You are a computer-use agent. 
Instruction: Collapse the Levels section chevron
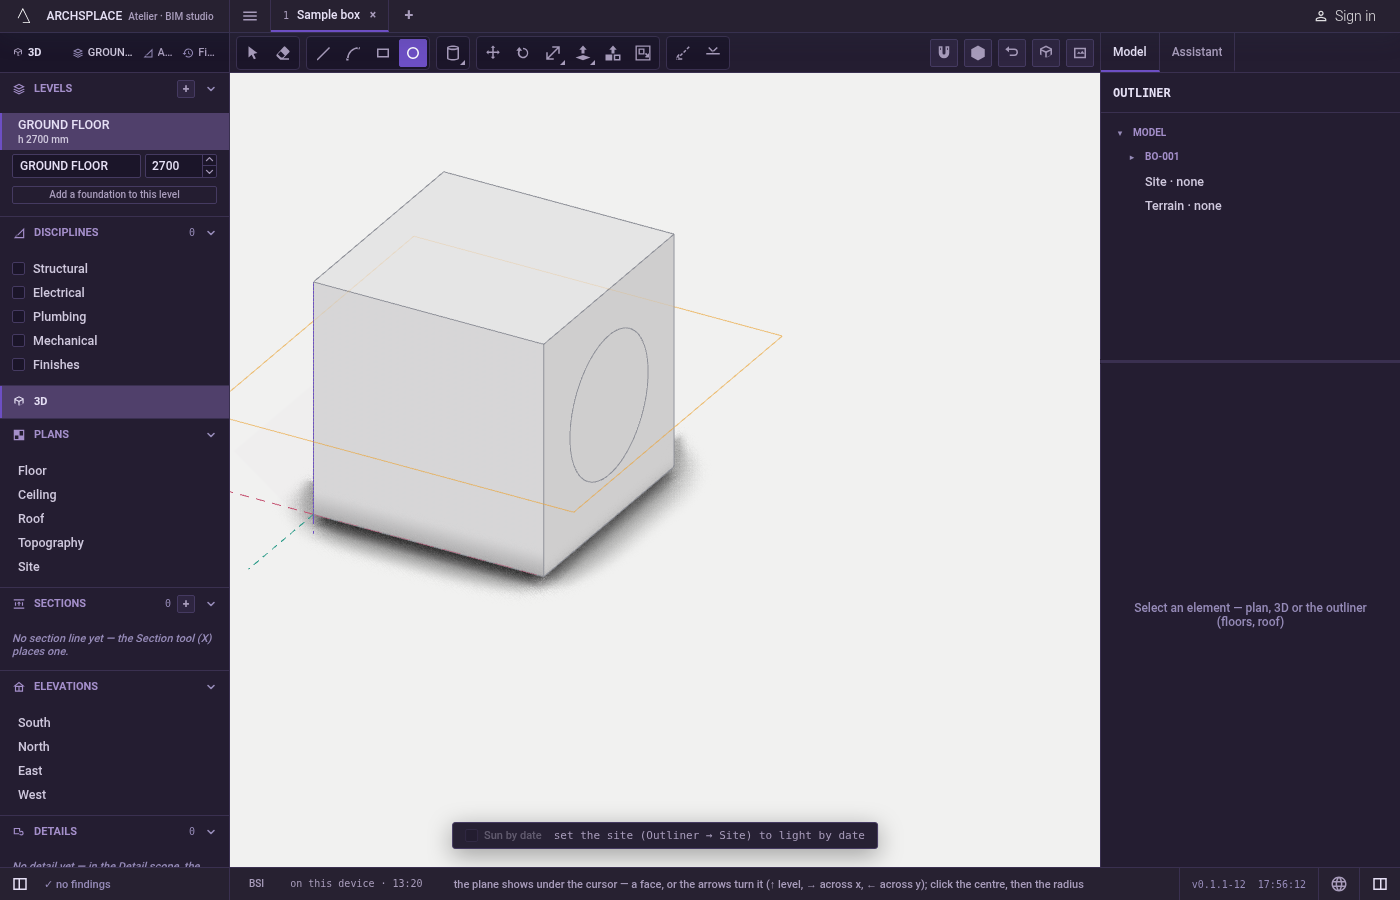[211, 89]
